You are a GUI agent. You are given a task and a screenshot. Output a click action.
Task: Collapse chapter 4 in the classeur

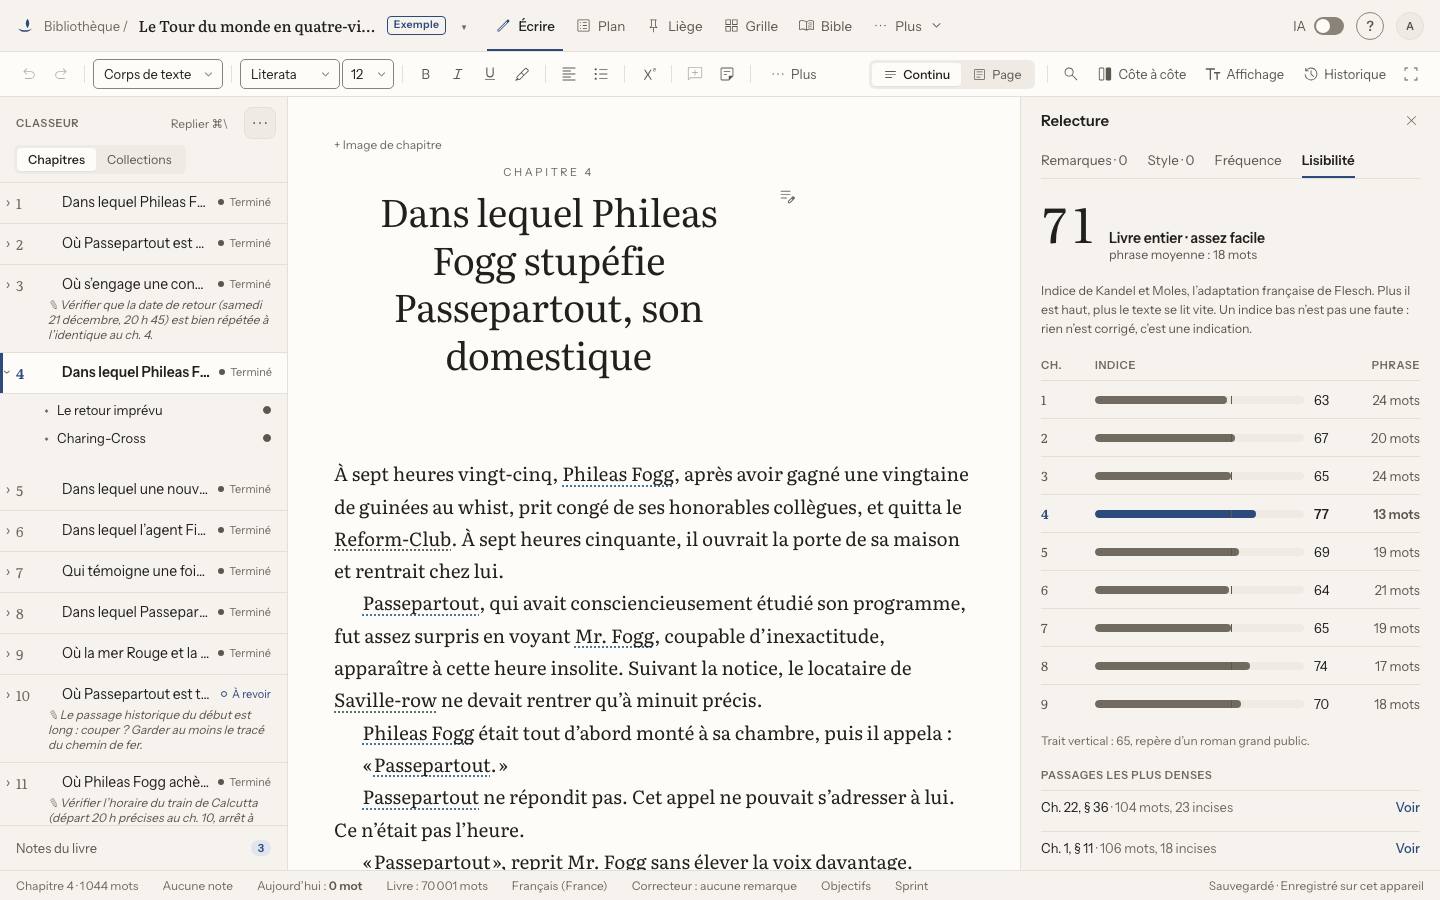(8, 372)
